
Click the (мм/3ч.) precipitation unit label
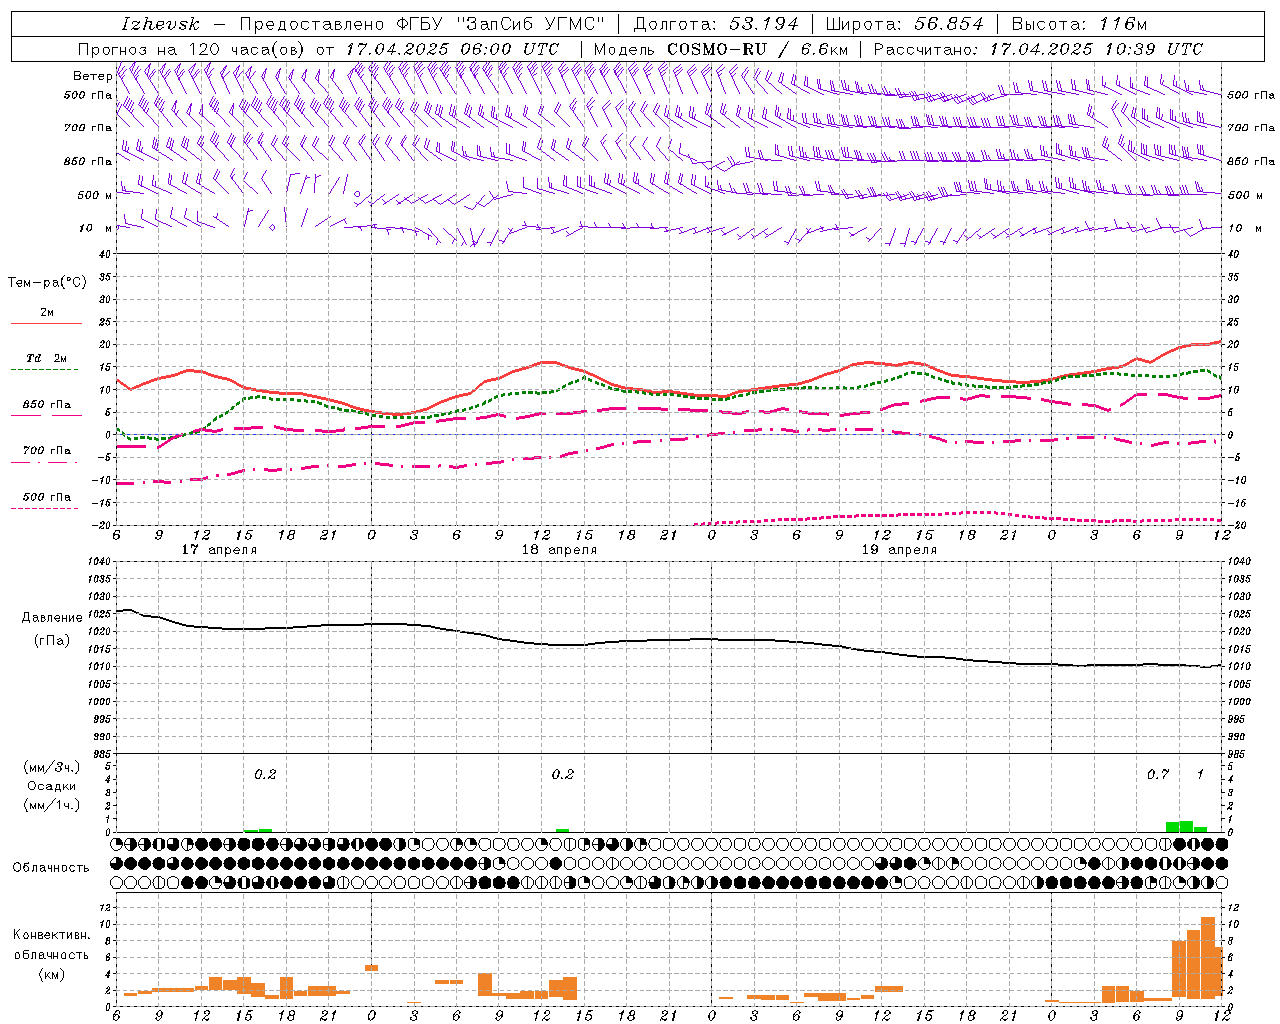click(52, 767)
